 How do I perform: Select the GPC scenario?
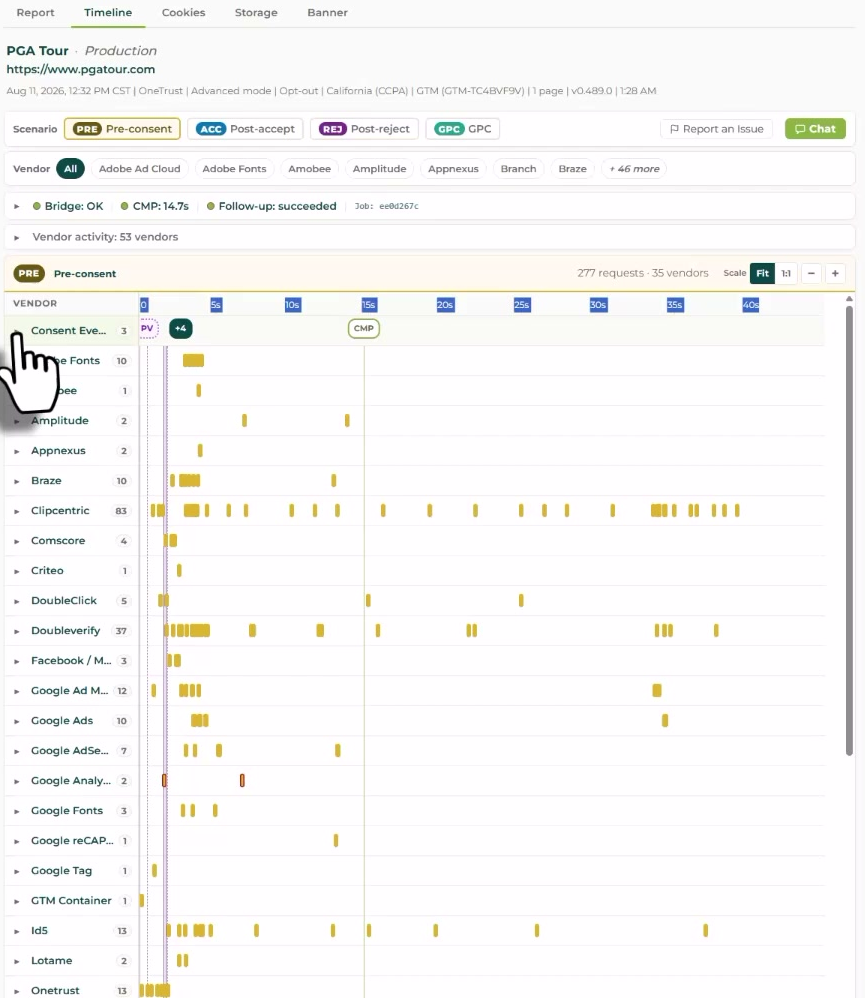pyautogui.click(x=463, y=129)
